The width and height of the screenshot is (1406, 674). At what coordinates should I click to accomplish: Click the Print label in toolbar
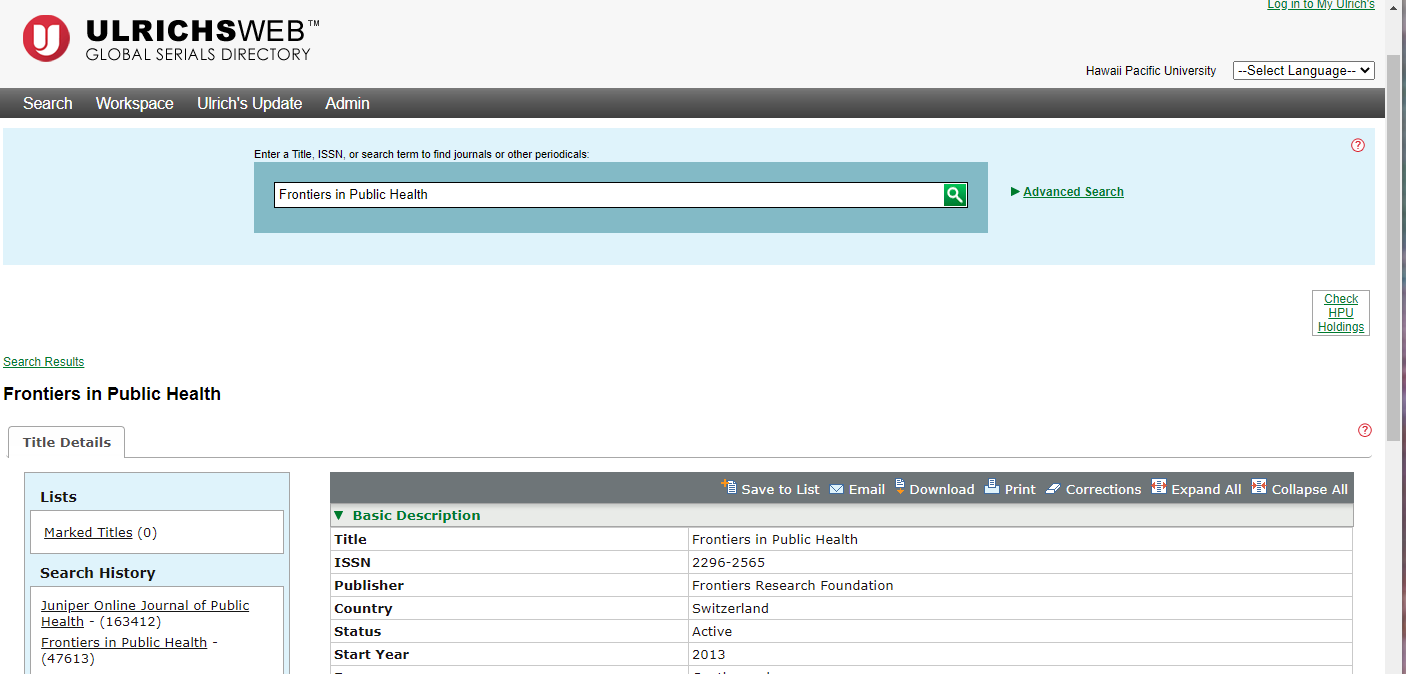pos(1020,490)
